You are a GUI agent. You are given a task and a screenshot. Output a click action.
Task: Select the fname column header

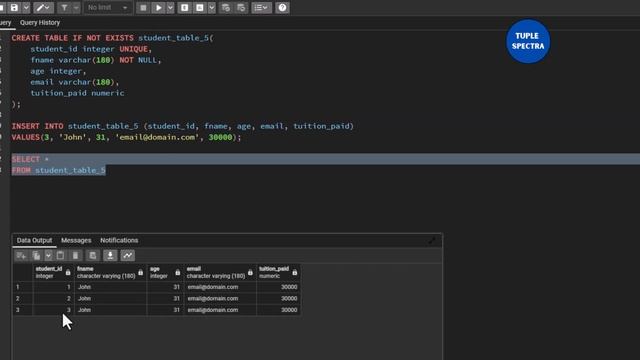110,272
